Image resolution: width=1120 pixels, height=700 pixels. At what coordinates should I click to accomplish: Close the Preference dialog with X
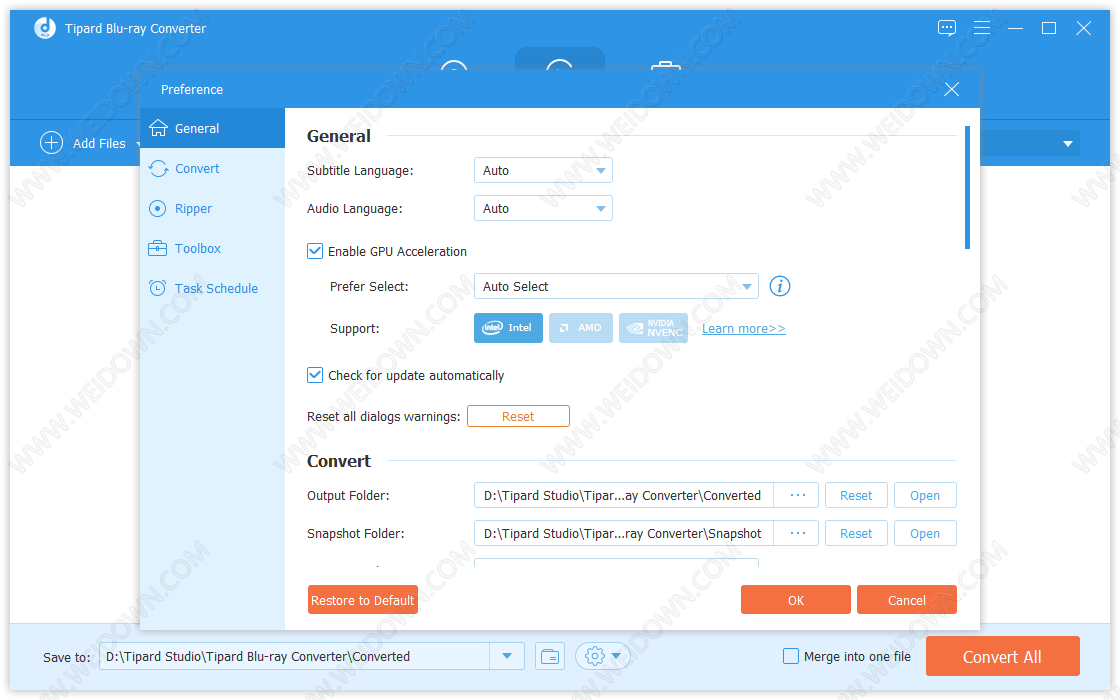point(951,89)
